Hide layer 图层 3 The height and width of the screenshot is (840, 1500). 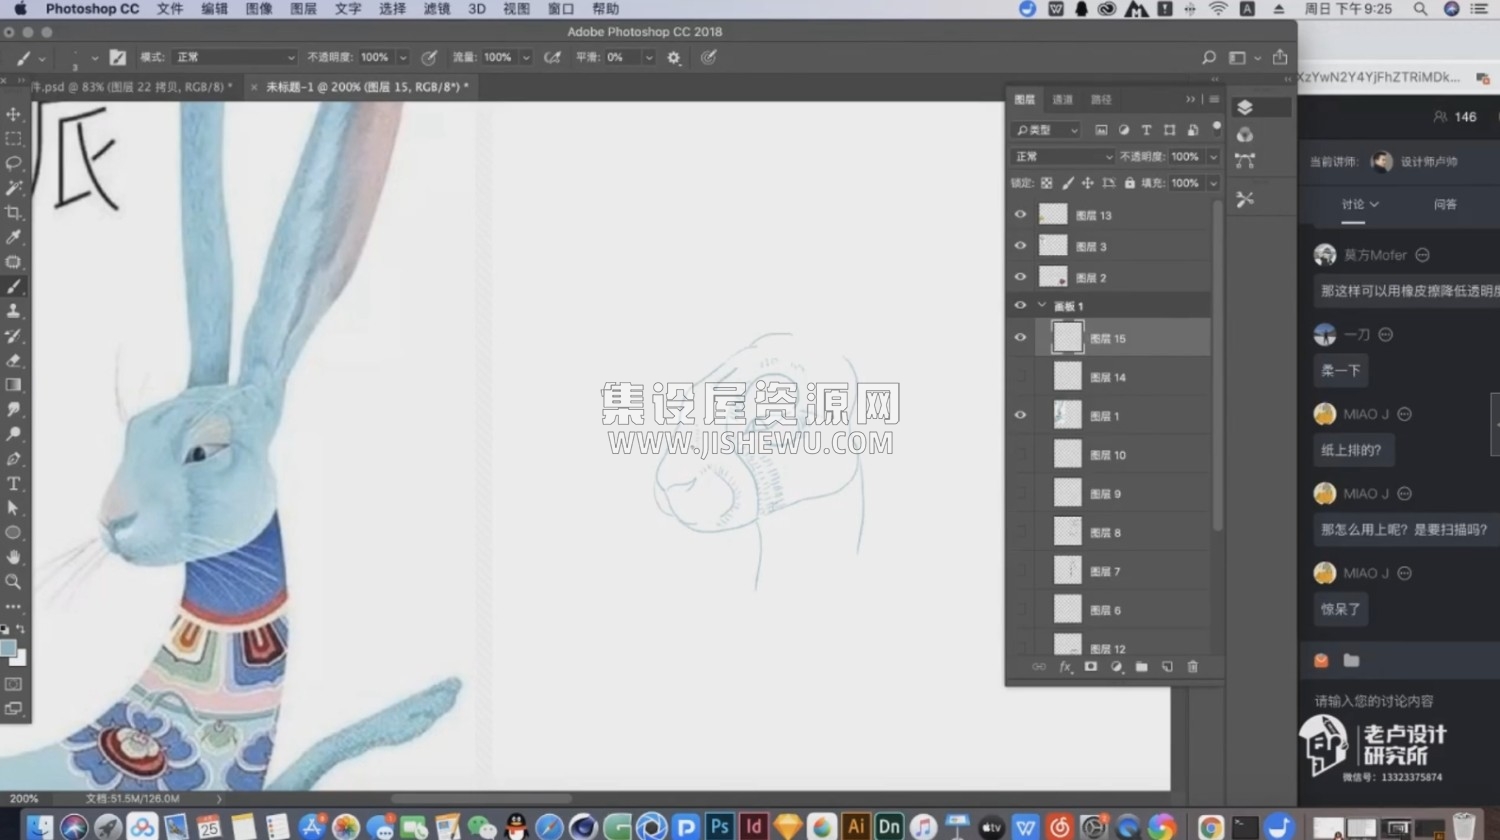coord(1020,246)
